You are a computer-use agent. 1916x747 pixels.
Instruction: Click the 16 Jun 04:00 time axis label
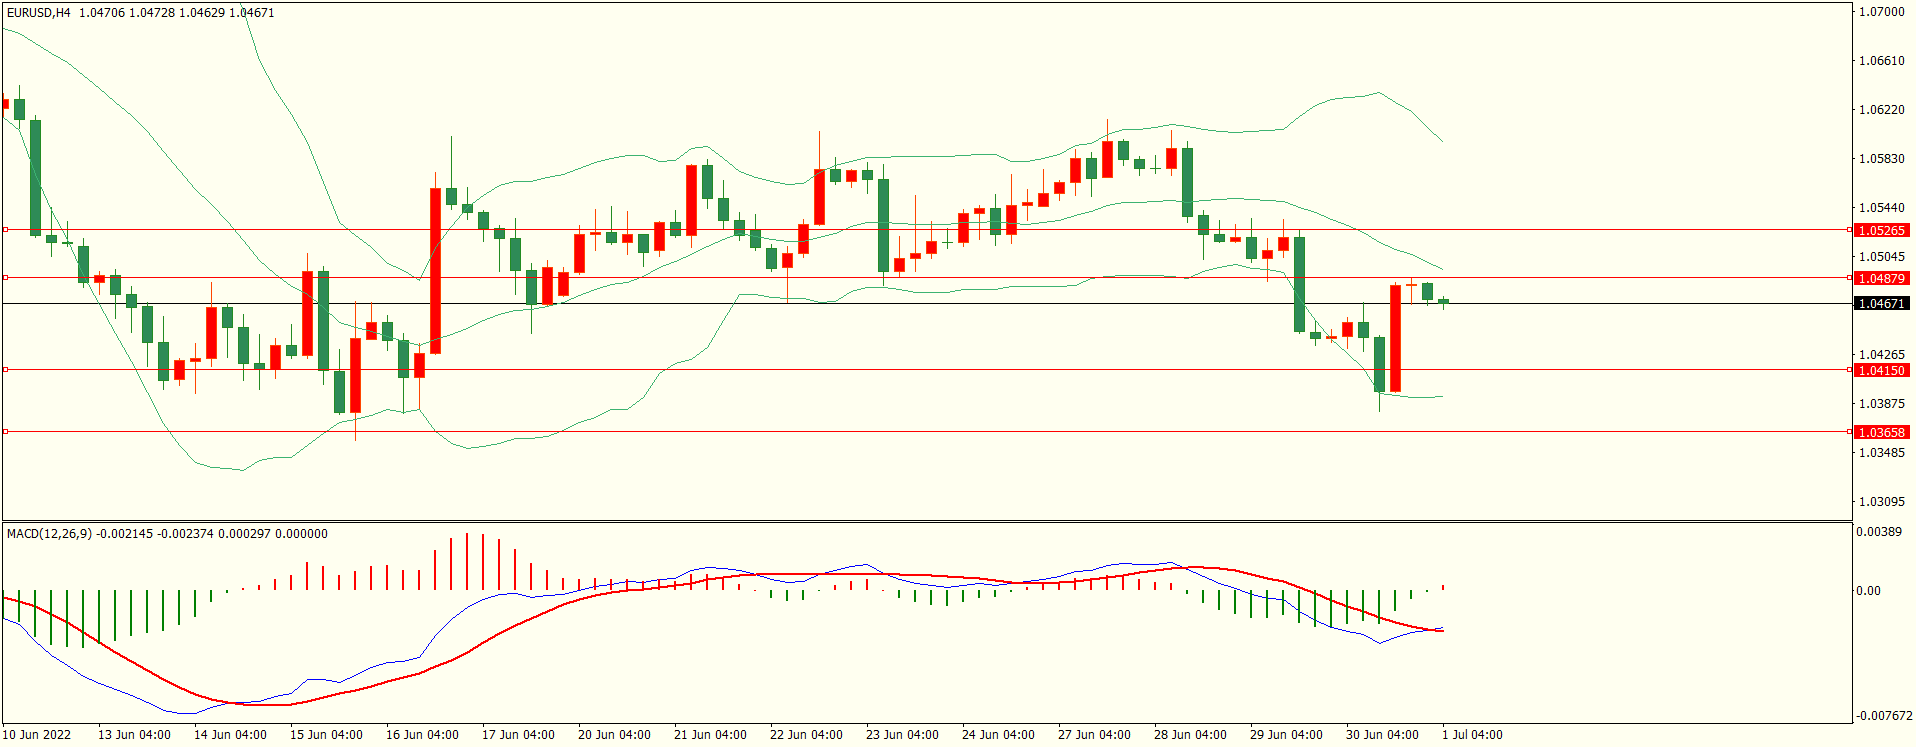pos(422,735)
